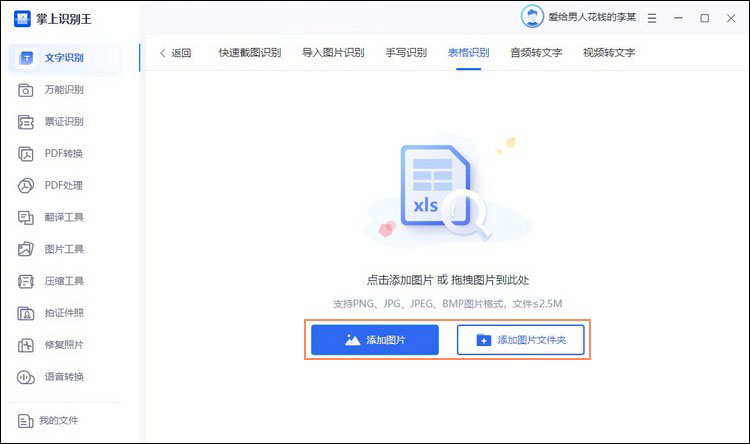The image size is (750, 444).
Task: Open 翻译工具 via its icon
Action: 25,218
